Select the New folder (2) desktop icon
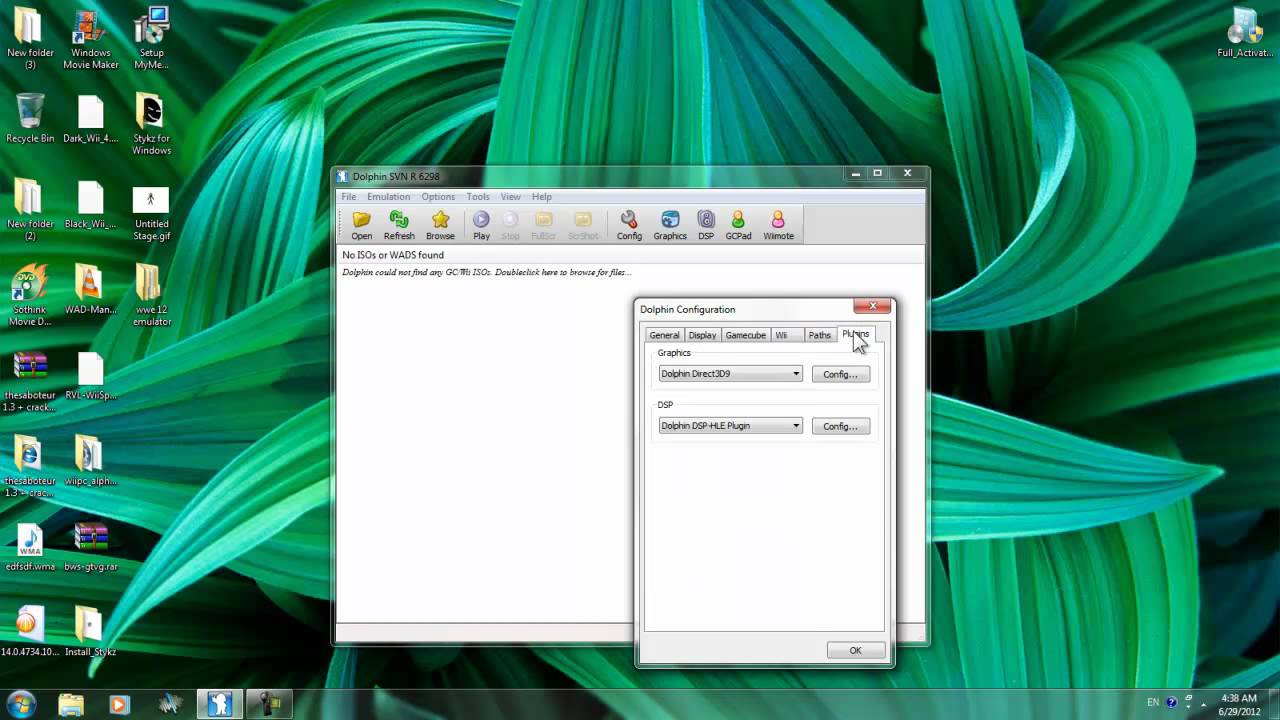Viewport: 1280px width, 720px height. (30, 211)
